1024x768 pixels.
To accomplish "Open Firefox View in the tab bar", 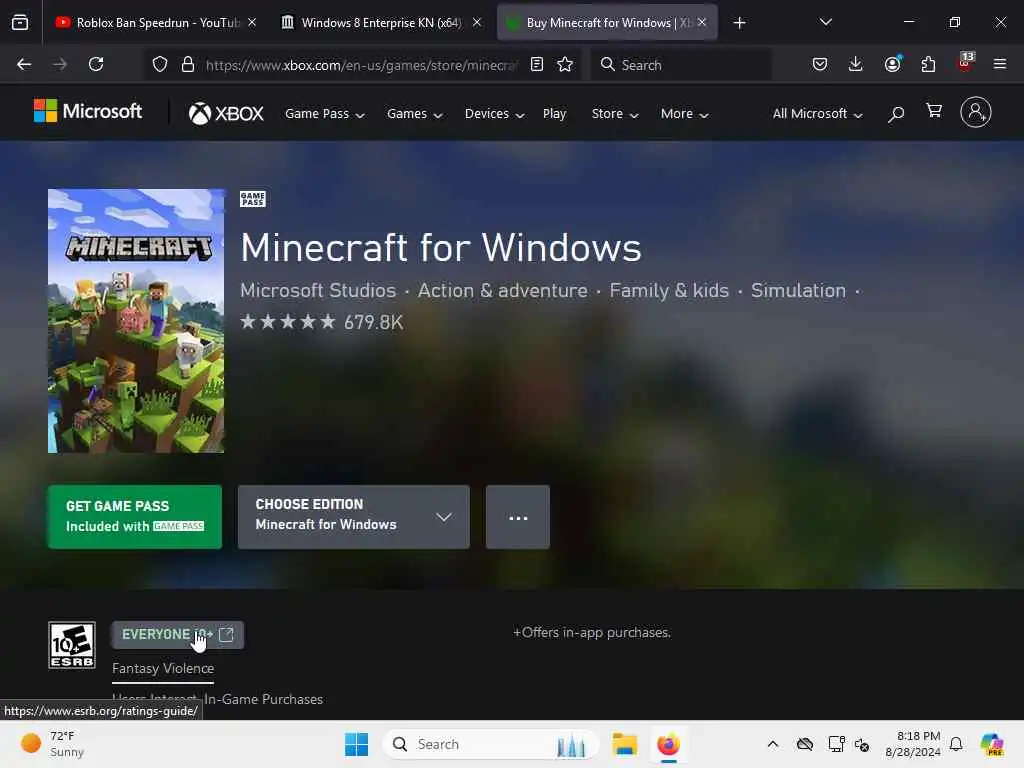I will 20,23.
